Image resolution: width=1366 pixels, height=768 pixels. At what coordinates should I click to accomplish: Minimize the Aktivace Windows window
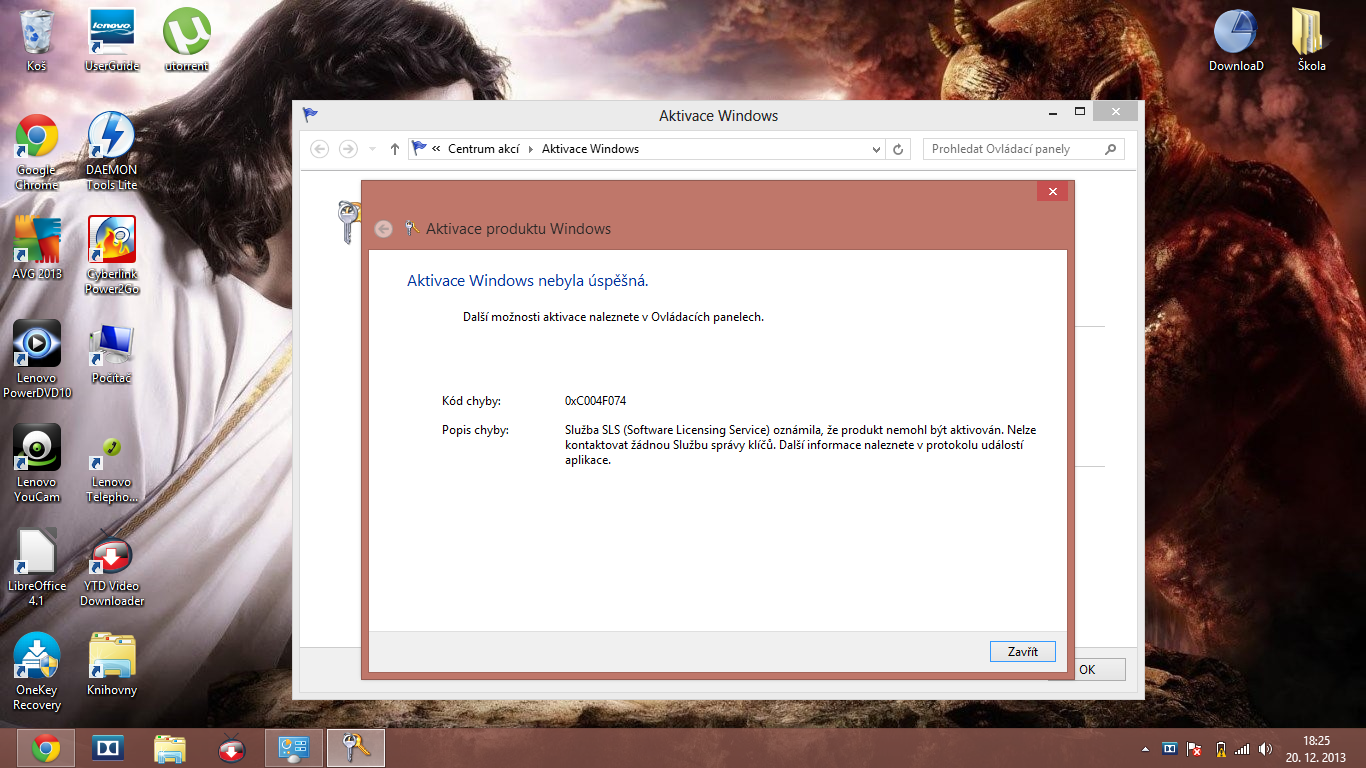1051,111
